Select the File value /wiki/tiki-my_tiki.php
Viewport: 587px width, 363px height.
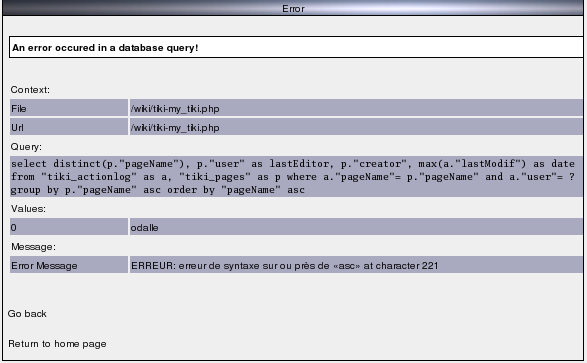pyautogui.click(x=175, y=109)
